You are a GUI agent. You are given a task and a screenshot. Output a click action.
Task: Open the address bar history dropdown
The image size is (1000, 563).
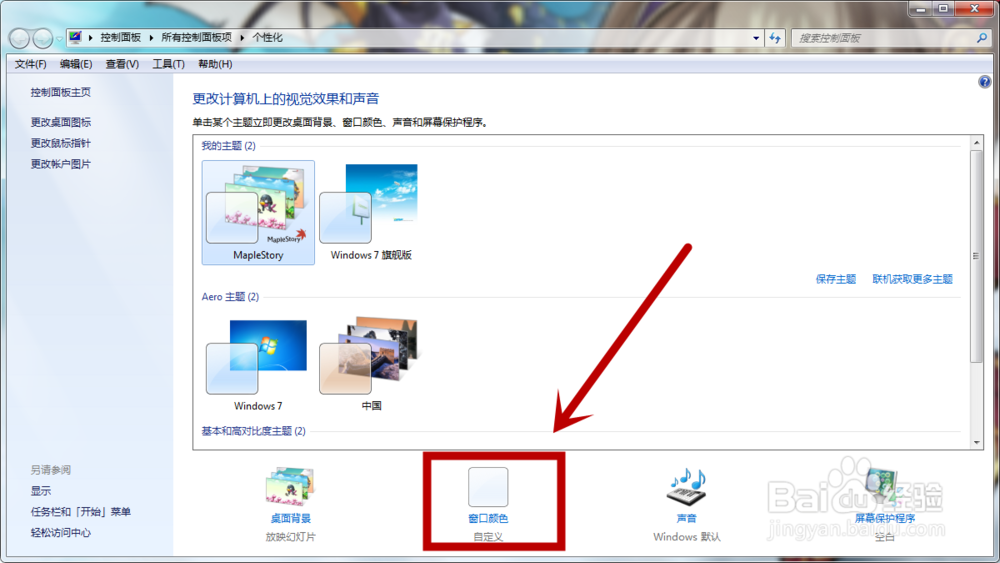(756, 38)
